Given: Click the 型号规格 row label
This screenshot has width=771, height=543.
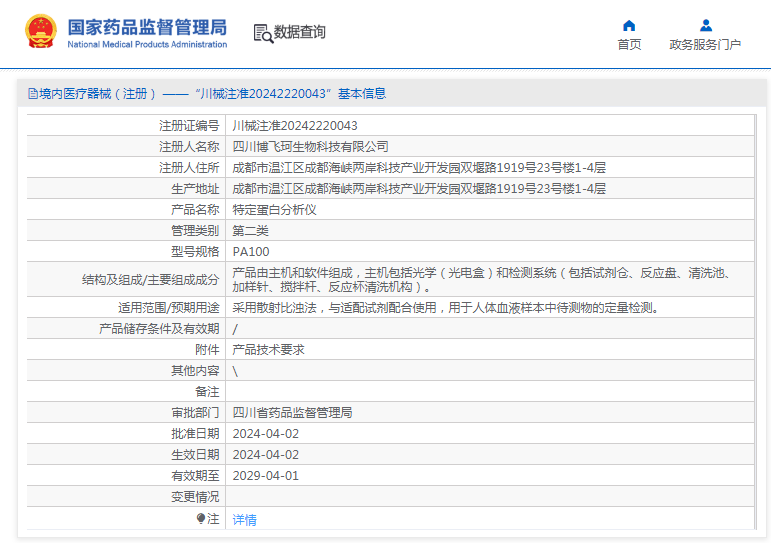Looking at the screenshot, I should [195, 252].
